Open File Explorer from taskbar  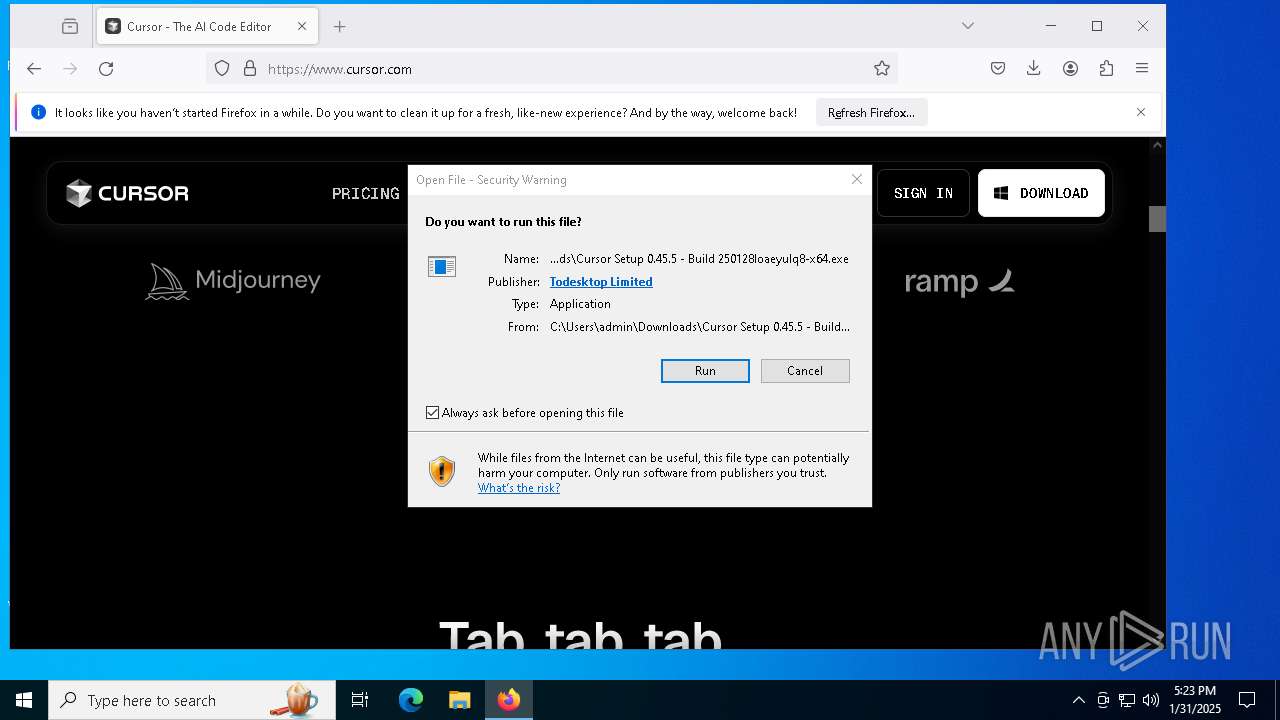click(459, 700)
